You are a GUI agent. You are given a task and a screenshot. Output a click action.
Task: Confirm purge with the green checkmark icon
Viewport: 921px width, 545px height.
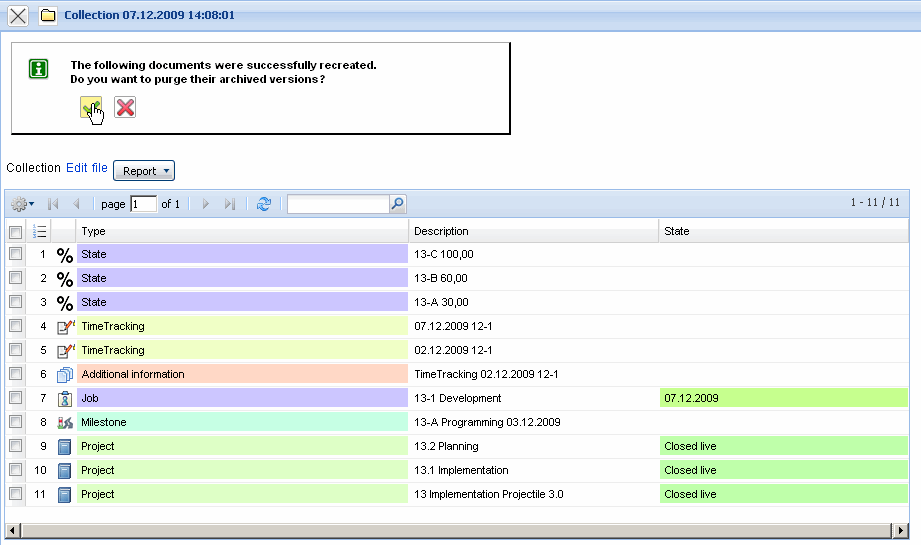tap(90, 107)
